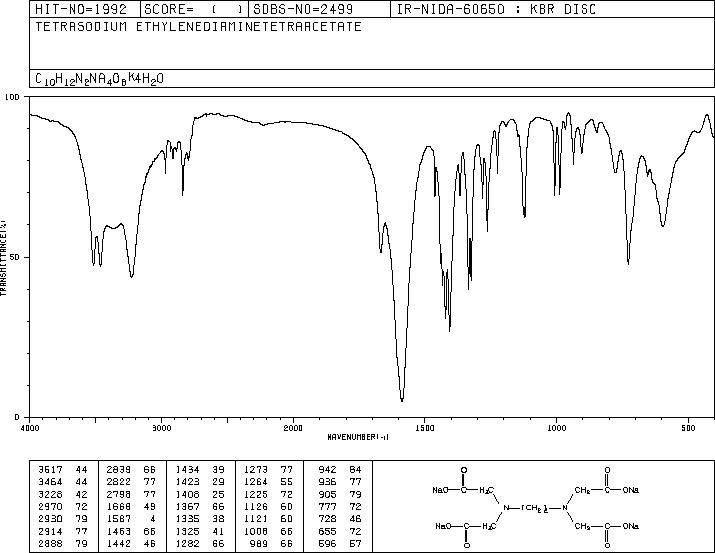Click the 3000 tick label on x-axis
Image resolution: width=715 pixels, height=553 pixels.
click(x=161, y=428)
